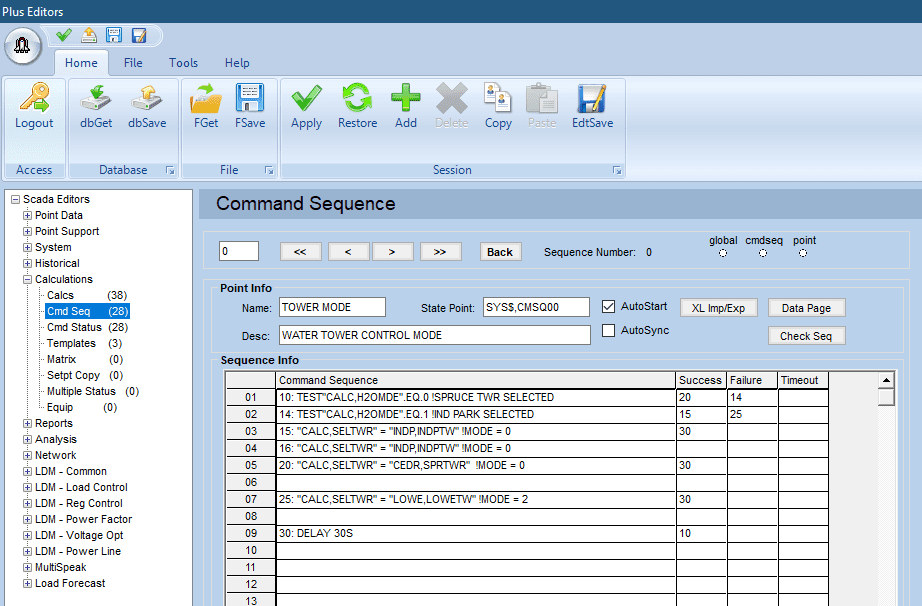Click the Add green plus icon
The height and width of the screenshot is (606, 922).
point(406,98)
